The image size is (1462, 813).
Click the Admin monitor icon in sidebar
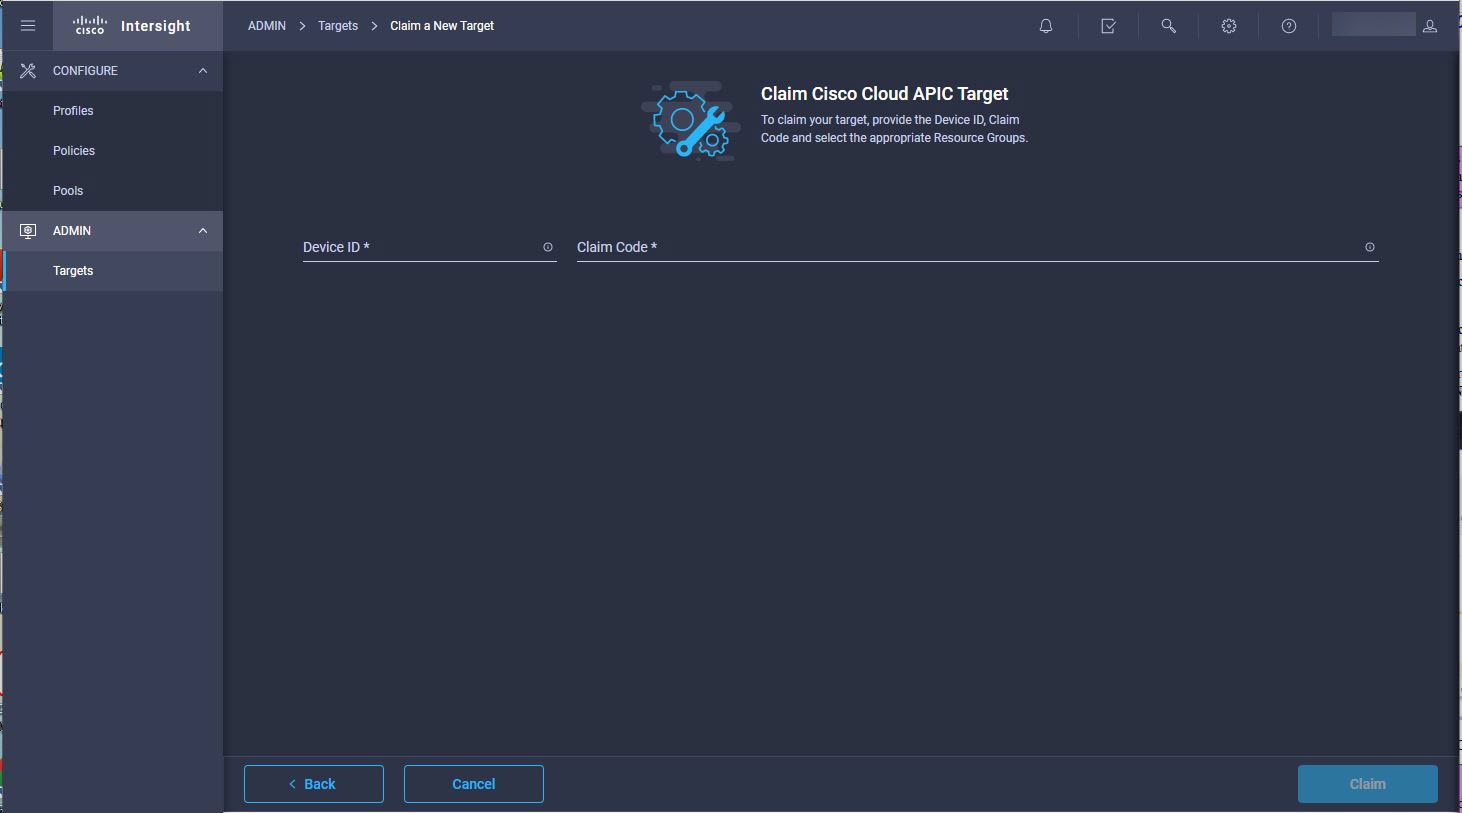[28, 231]
